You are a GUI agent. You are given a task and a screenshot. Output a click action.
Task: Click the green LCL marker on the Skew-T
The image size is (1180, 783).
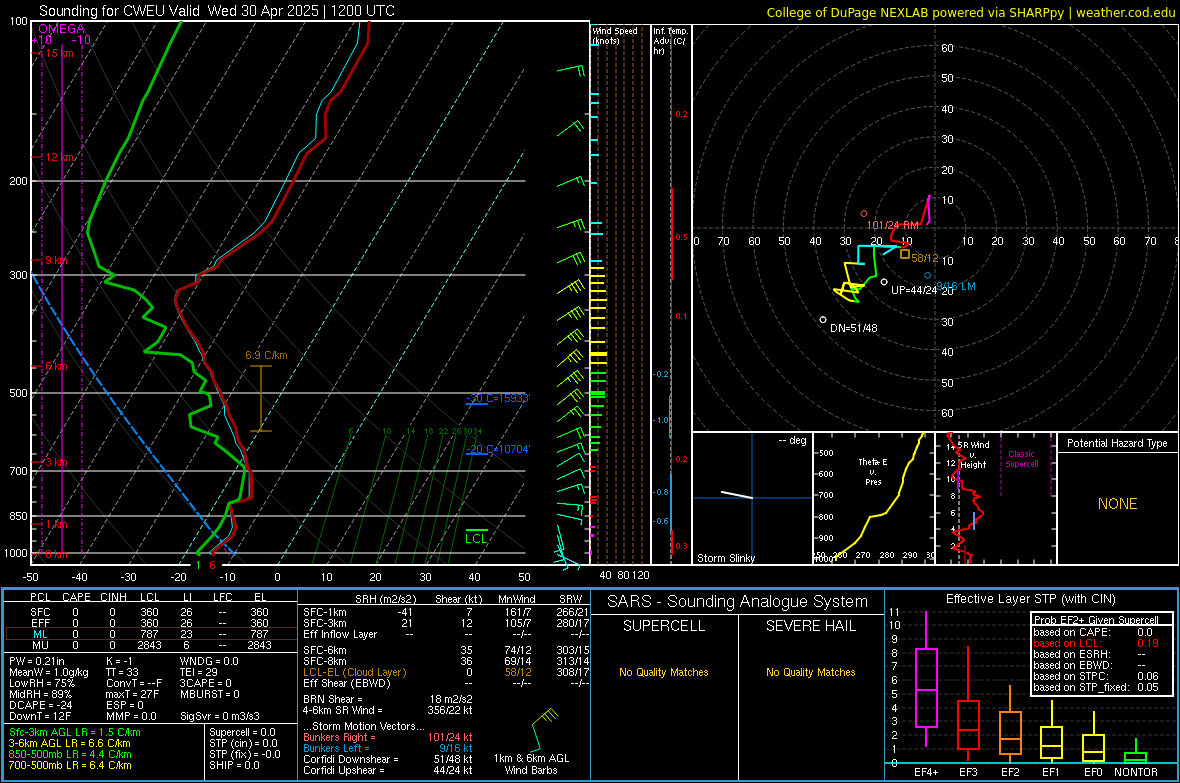click(476, 536)
